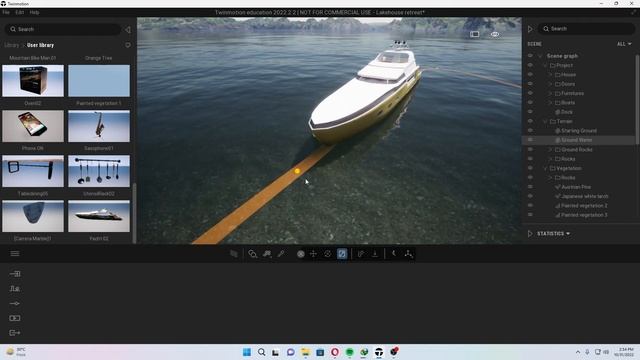Select the translate move tool

click(x=313, y=254)
